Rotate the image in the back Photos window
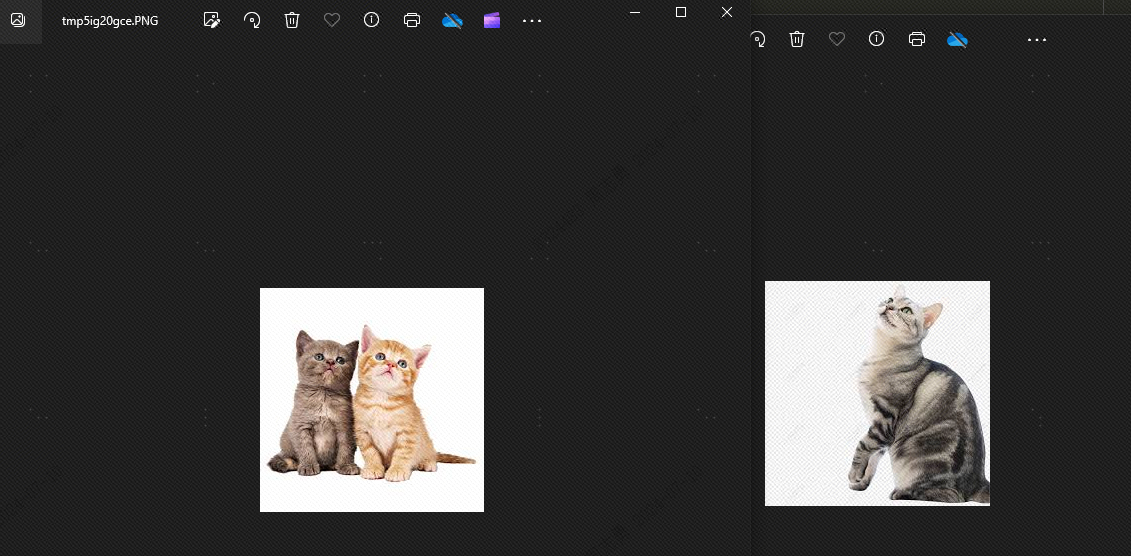This screenshot has width=1131, height=556. tap(757, 39)
